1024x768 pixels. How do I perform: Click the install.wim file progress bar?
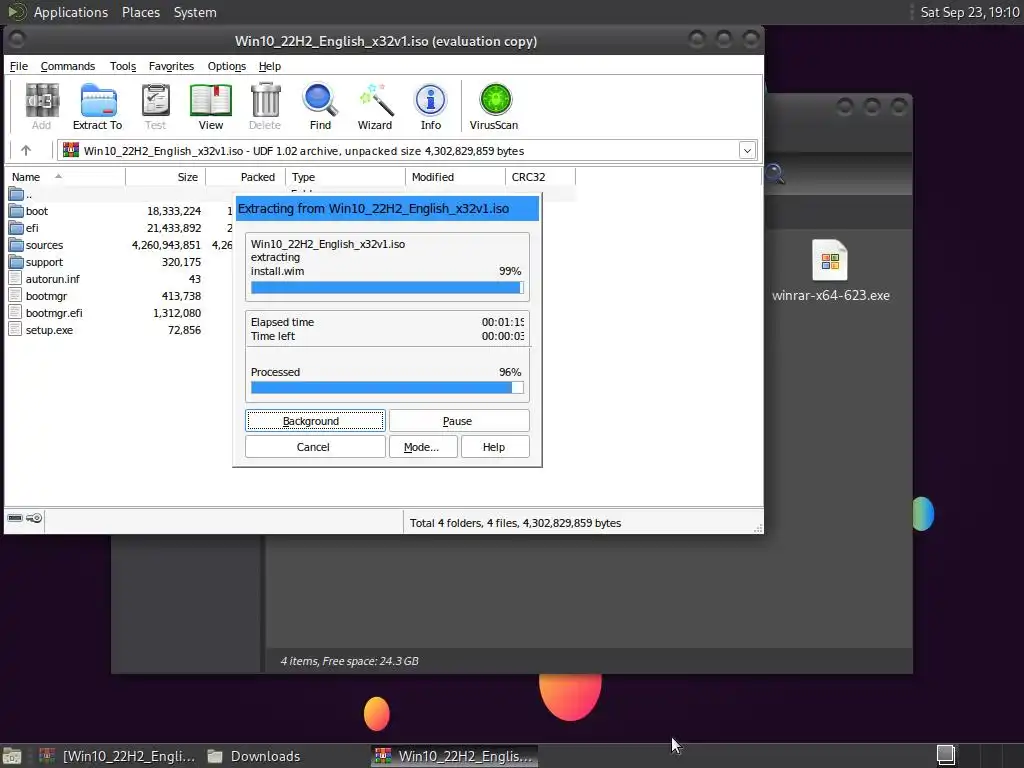click(387, 287)
